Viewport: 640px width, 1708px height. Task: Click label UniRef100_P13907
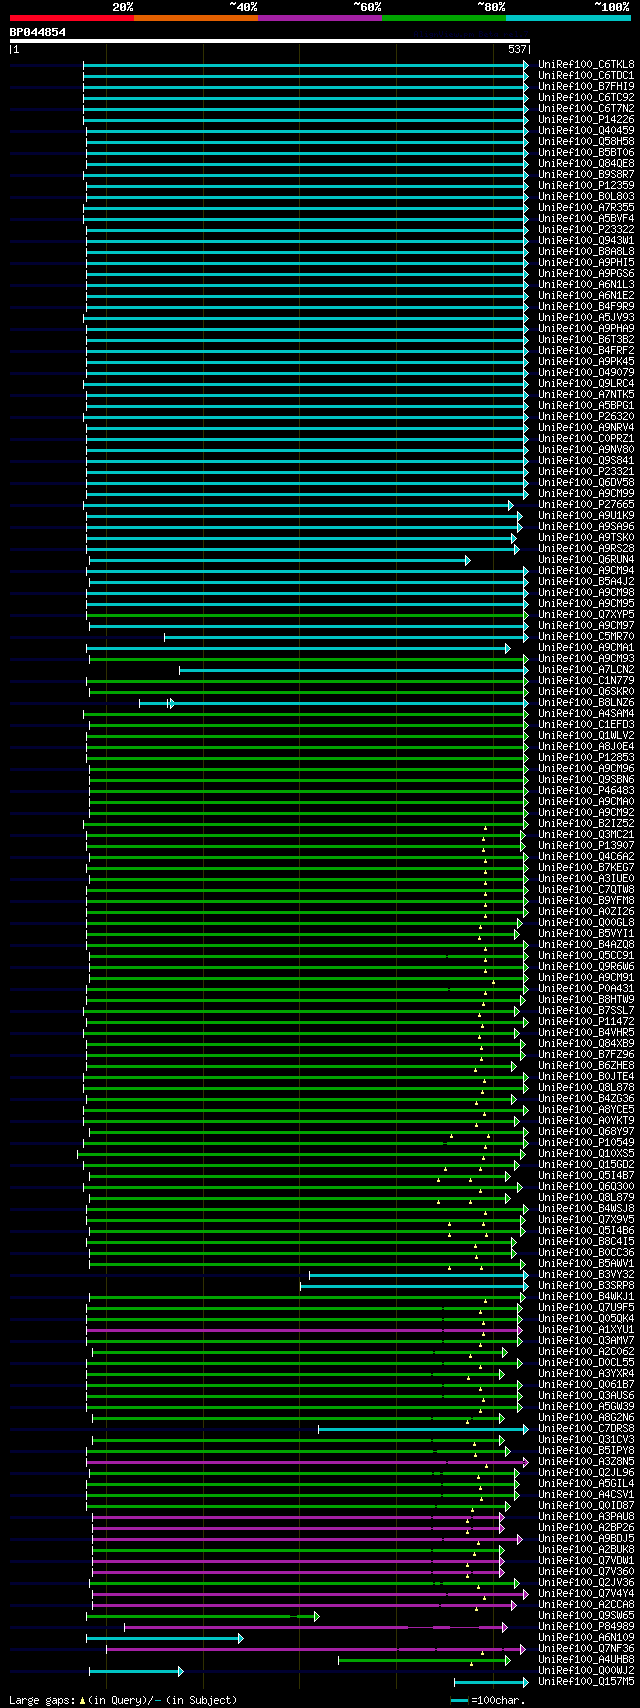coord(586,845)
